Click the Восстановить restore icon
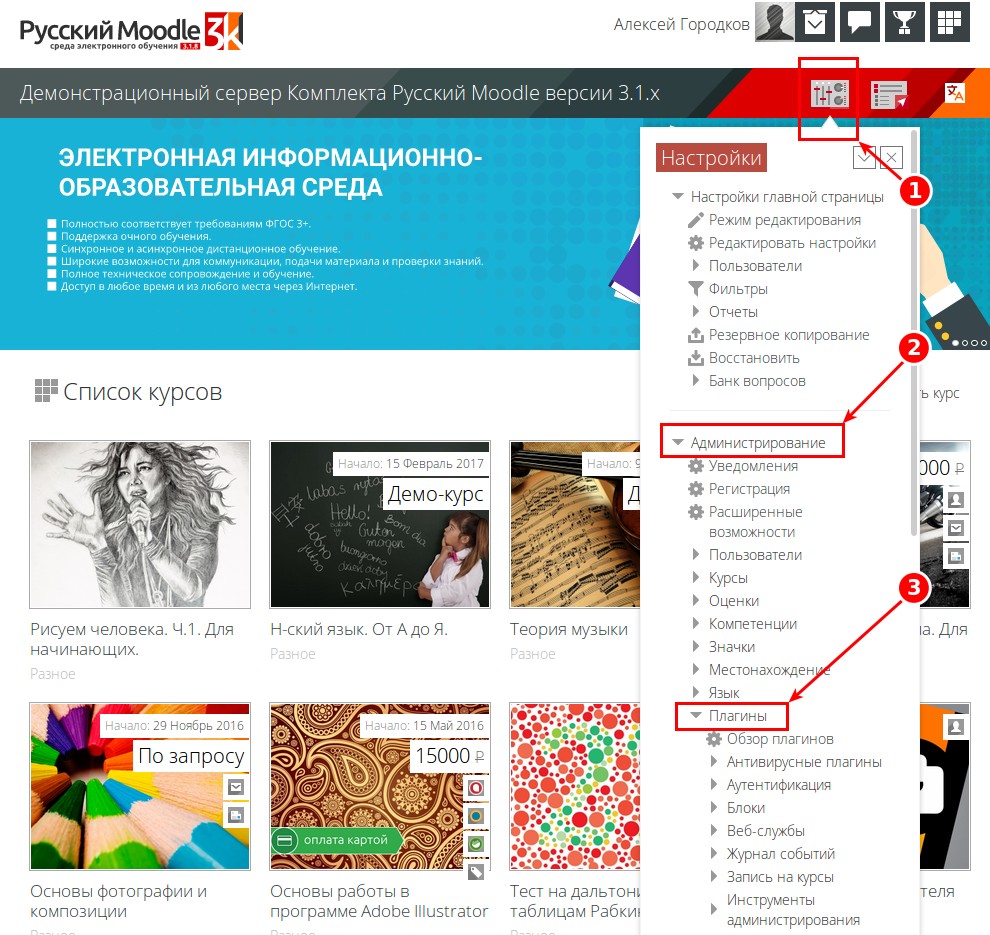Viewport: 990px width, 935px height. (695, 358)
